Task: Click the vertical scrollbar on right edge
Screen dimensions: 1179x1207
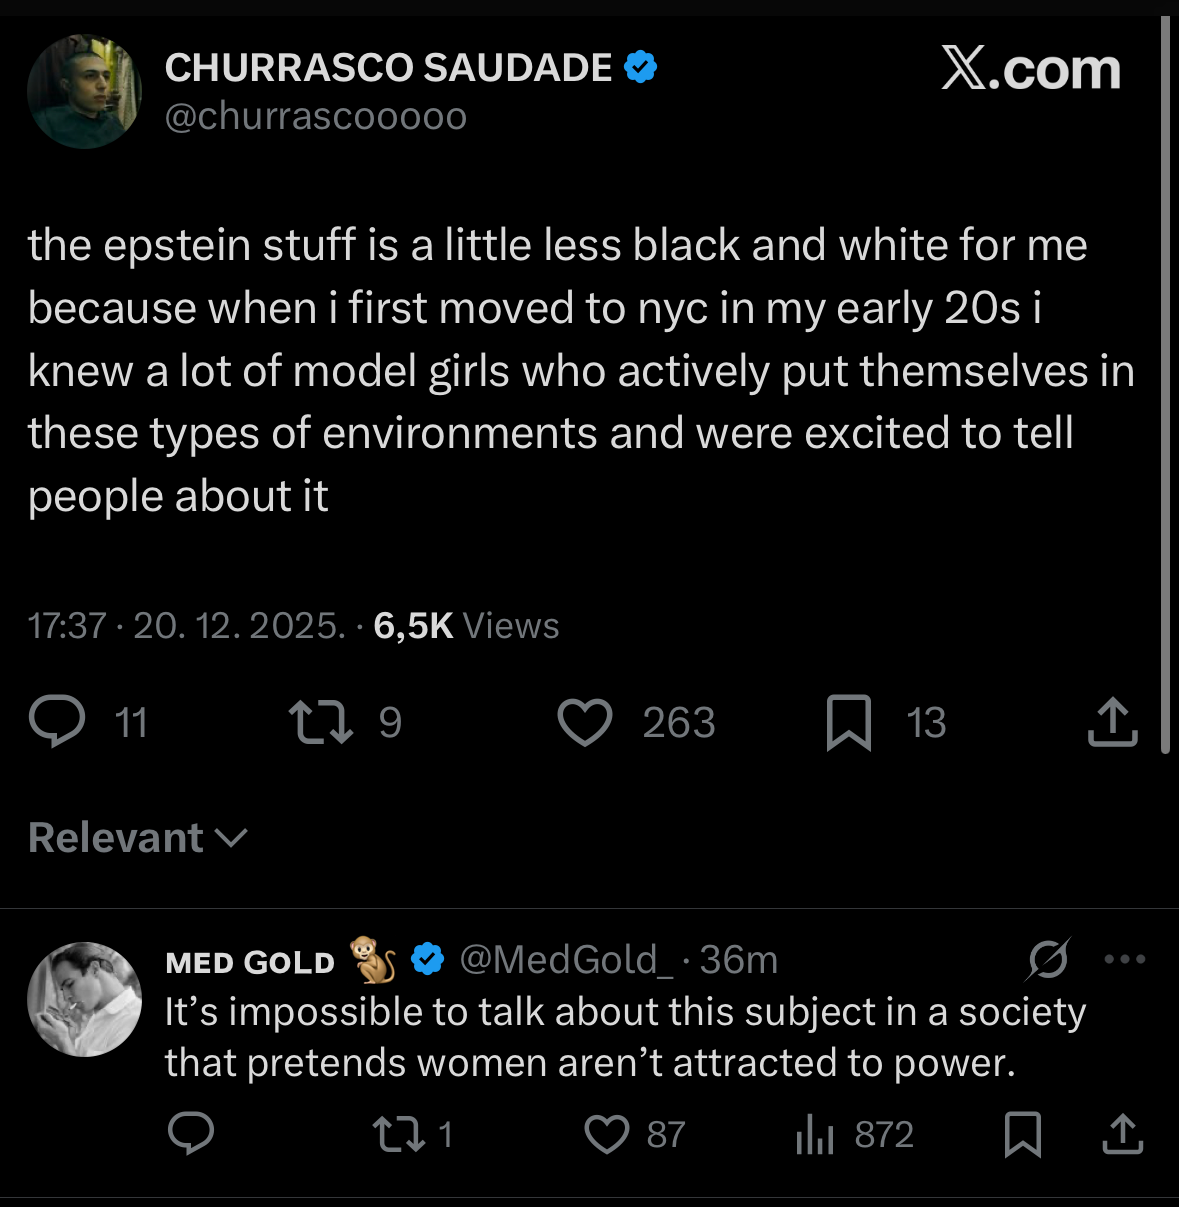Action: click(x=1165, y=385)
